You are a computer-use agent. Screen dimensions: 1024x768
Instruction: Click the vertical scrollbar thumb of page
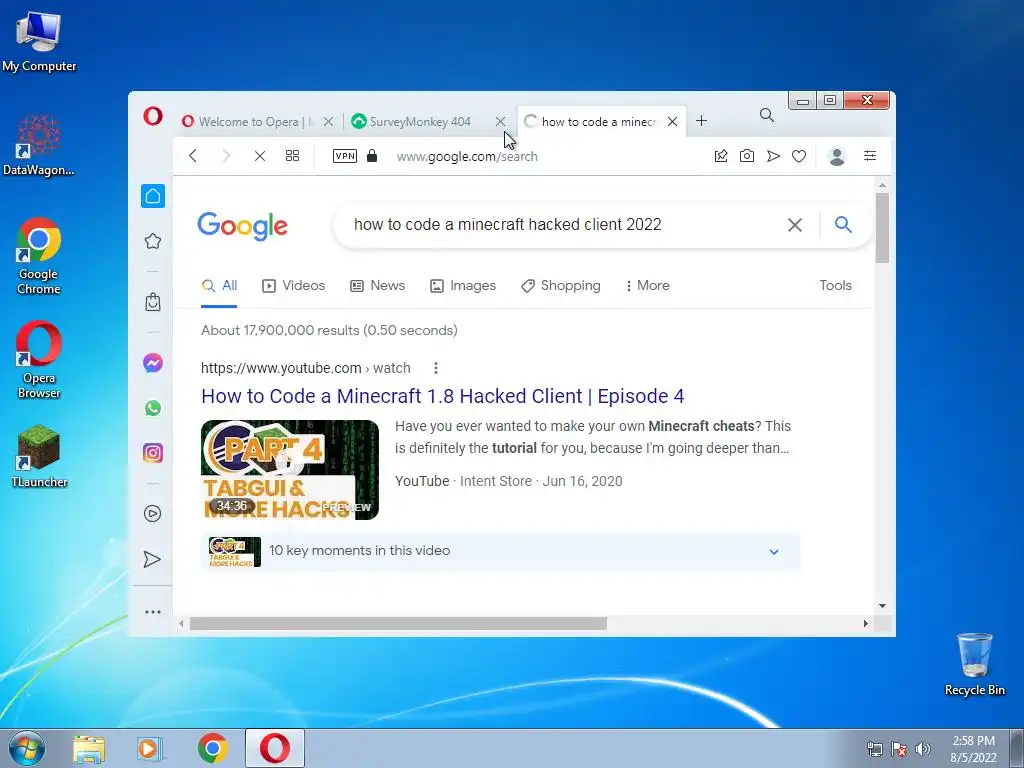(882, 228)
